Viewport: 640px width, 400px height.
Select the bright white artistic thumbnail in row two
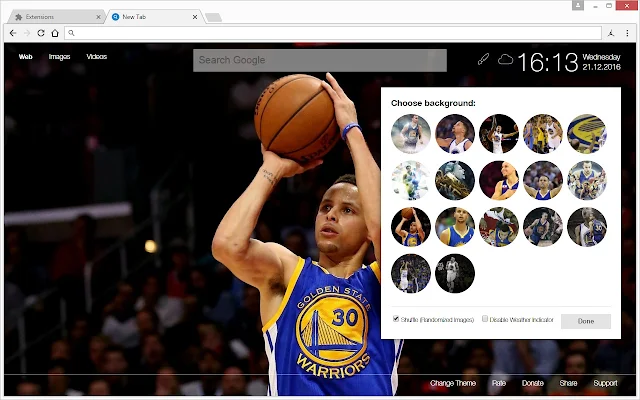[x=411, y=180]
